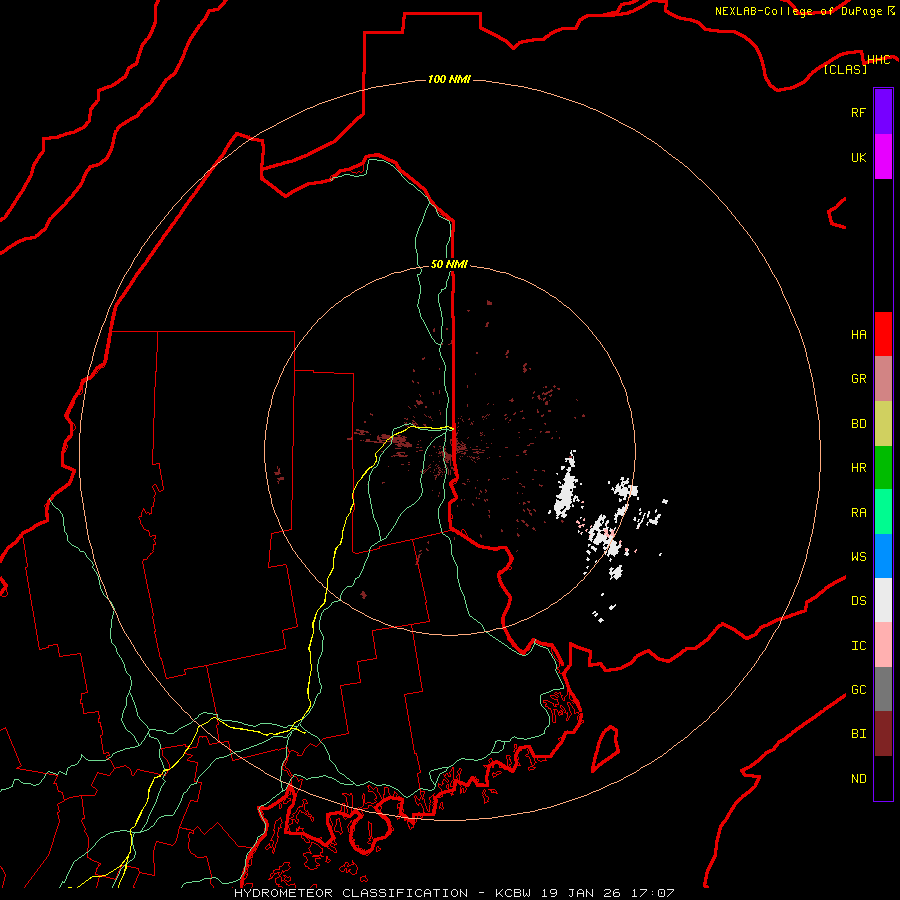The image size is (900, 900).
Task: Click the "IC" legend label
Action: pos(858,646)
